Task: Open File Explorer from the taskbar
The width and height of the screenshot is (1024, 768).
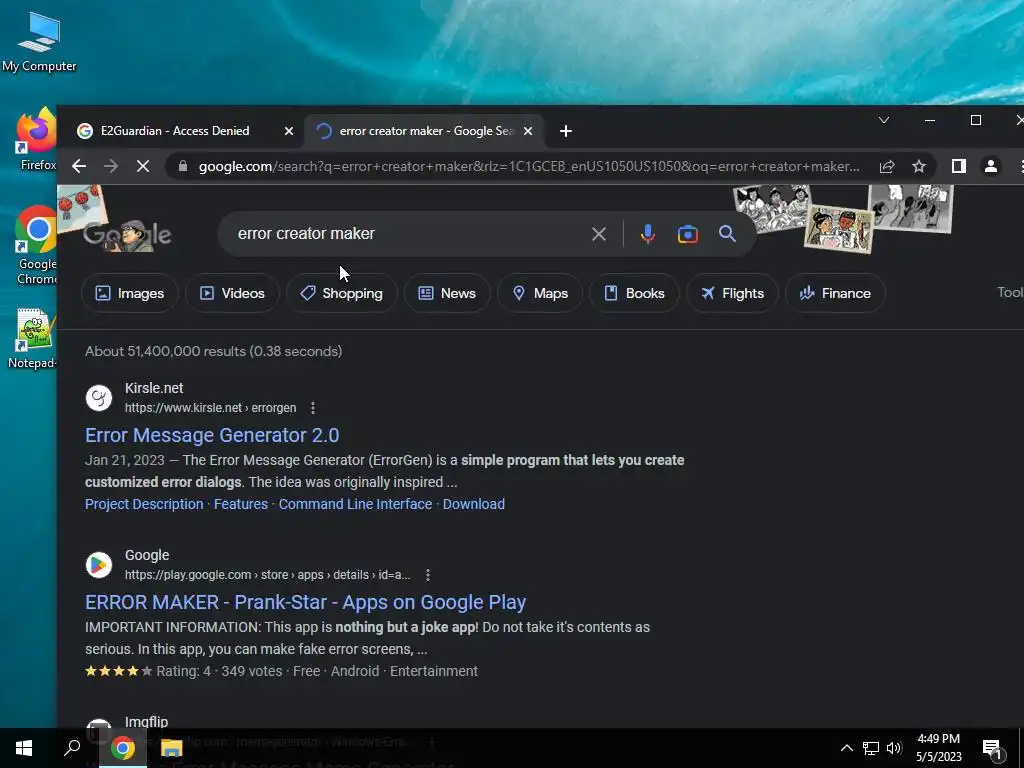Action: point(172,748)
